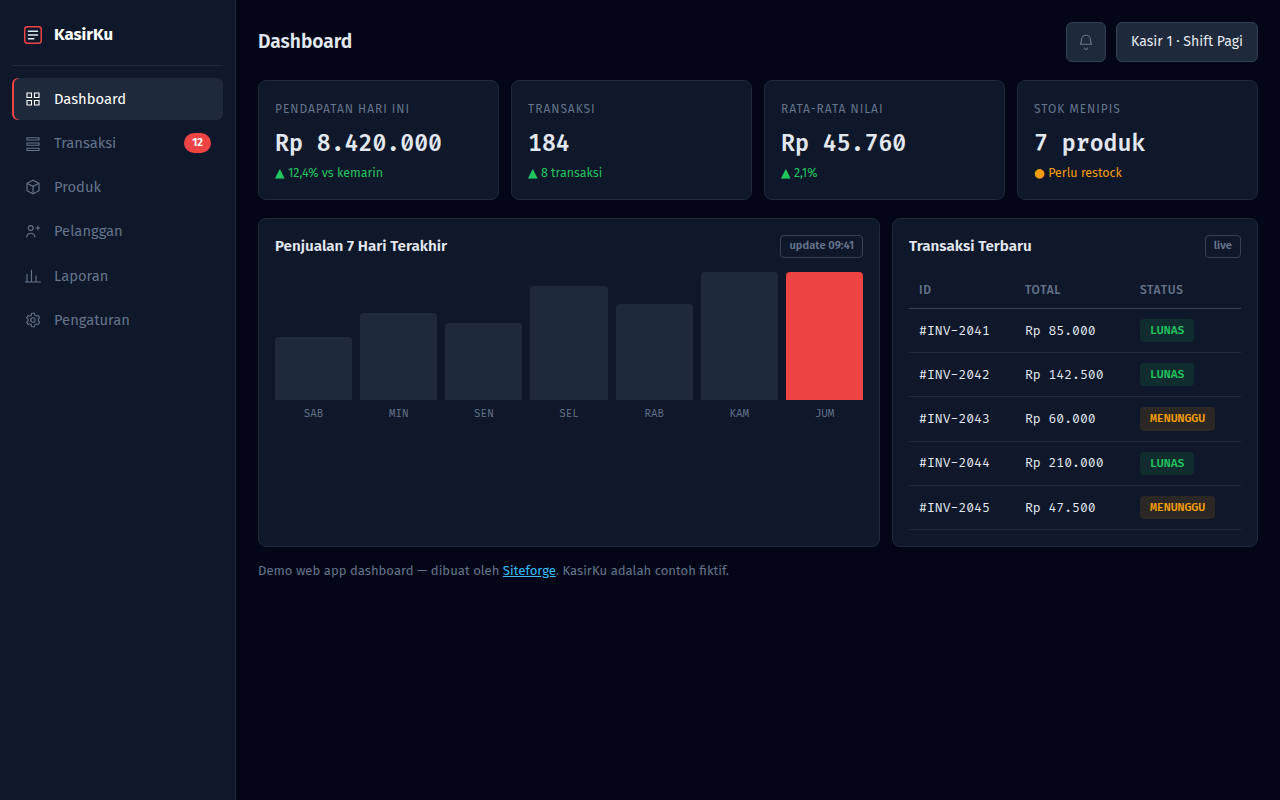Select the red JUM bar in chart
The width and height of the screenshot is (1280, 800).
tap(824, 336)
